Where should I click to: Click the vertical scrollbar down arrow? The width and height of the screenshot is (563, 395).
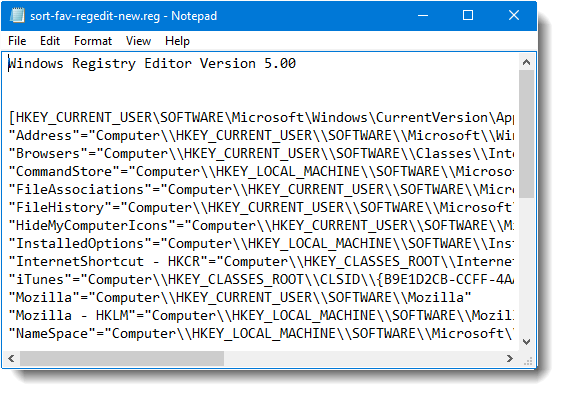point(526,341)
